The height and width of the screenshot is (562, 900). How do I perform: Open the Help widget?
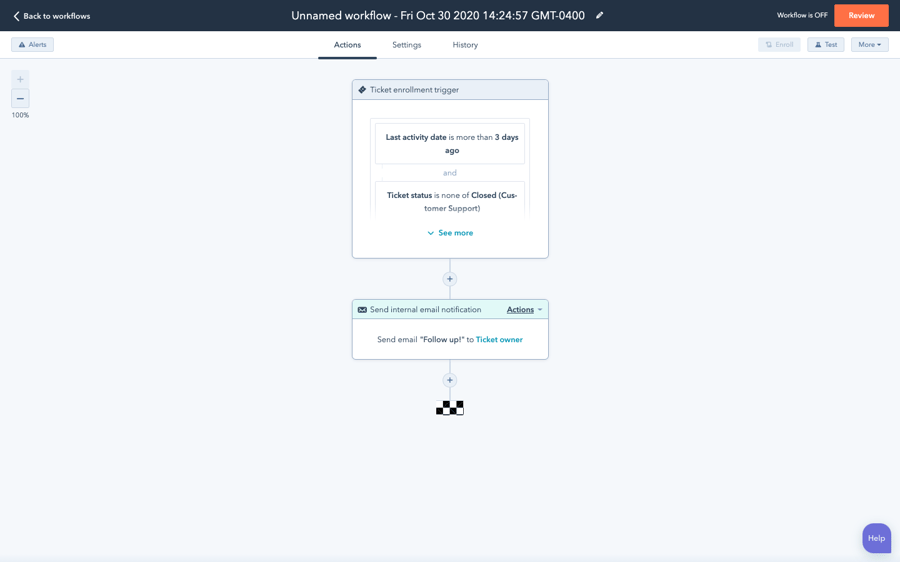pos(876,538)
